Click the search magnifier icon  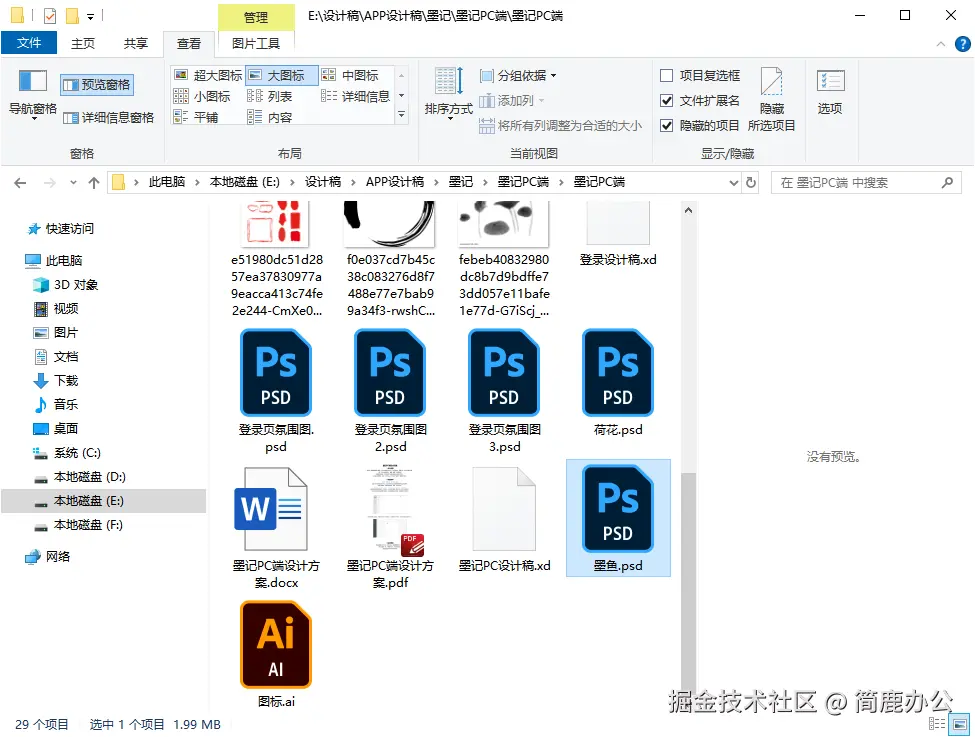(x=947, y=182)
